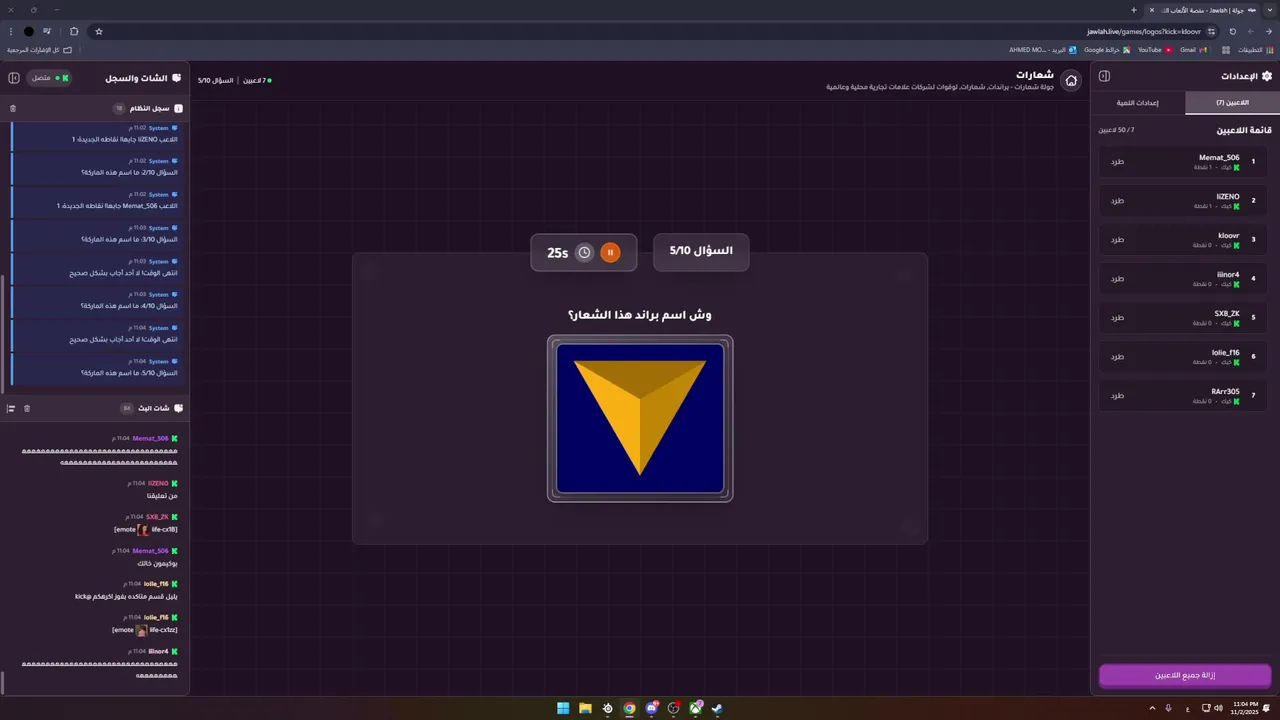Open the YouTube bookmark

1155,49
